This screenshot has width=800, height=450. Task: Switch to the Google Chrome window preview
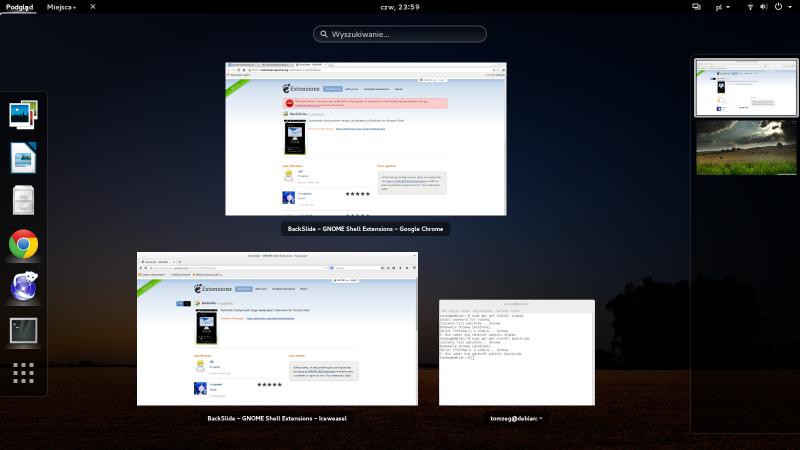[x=366, y=139]
